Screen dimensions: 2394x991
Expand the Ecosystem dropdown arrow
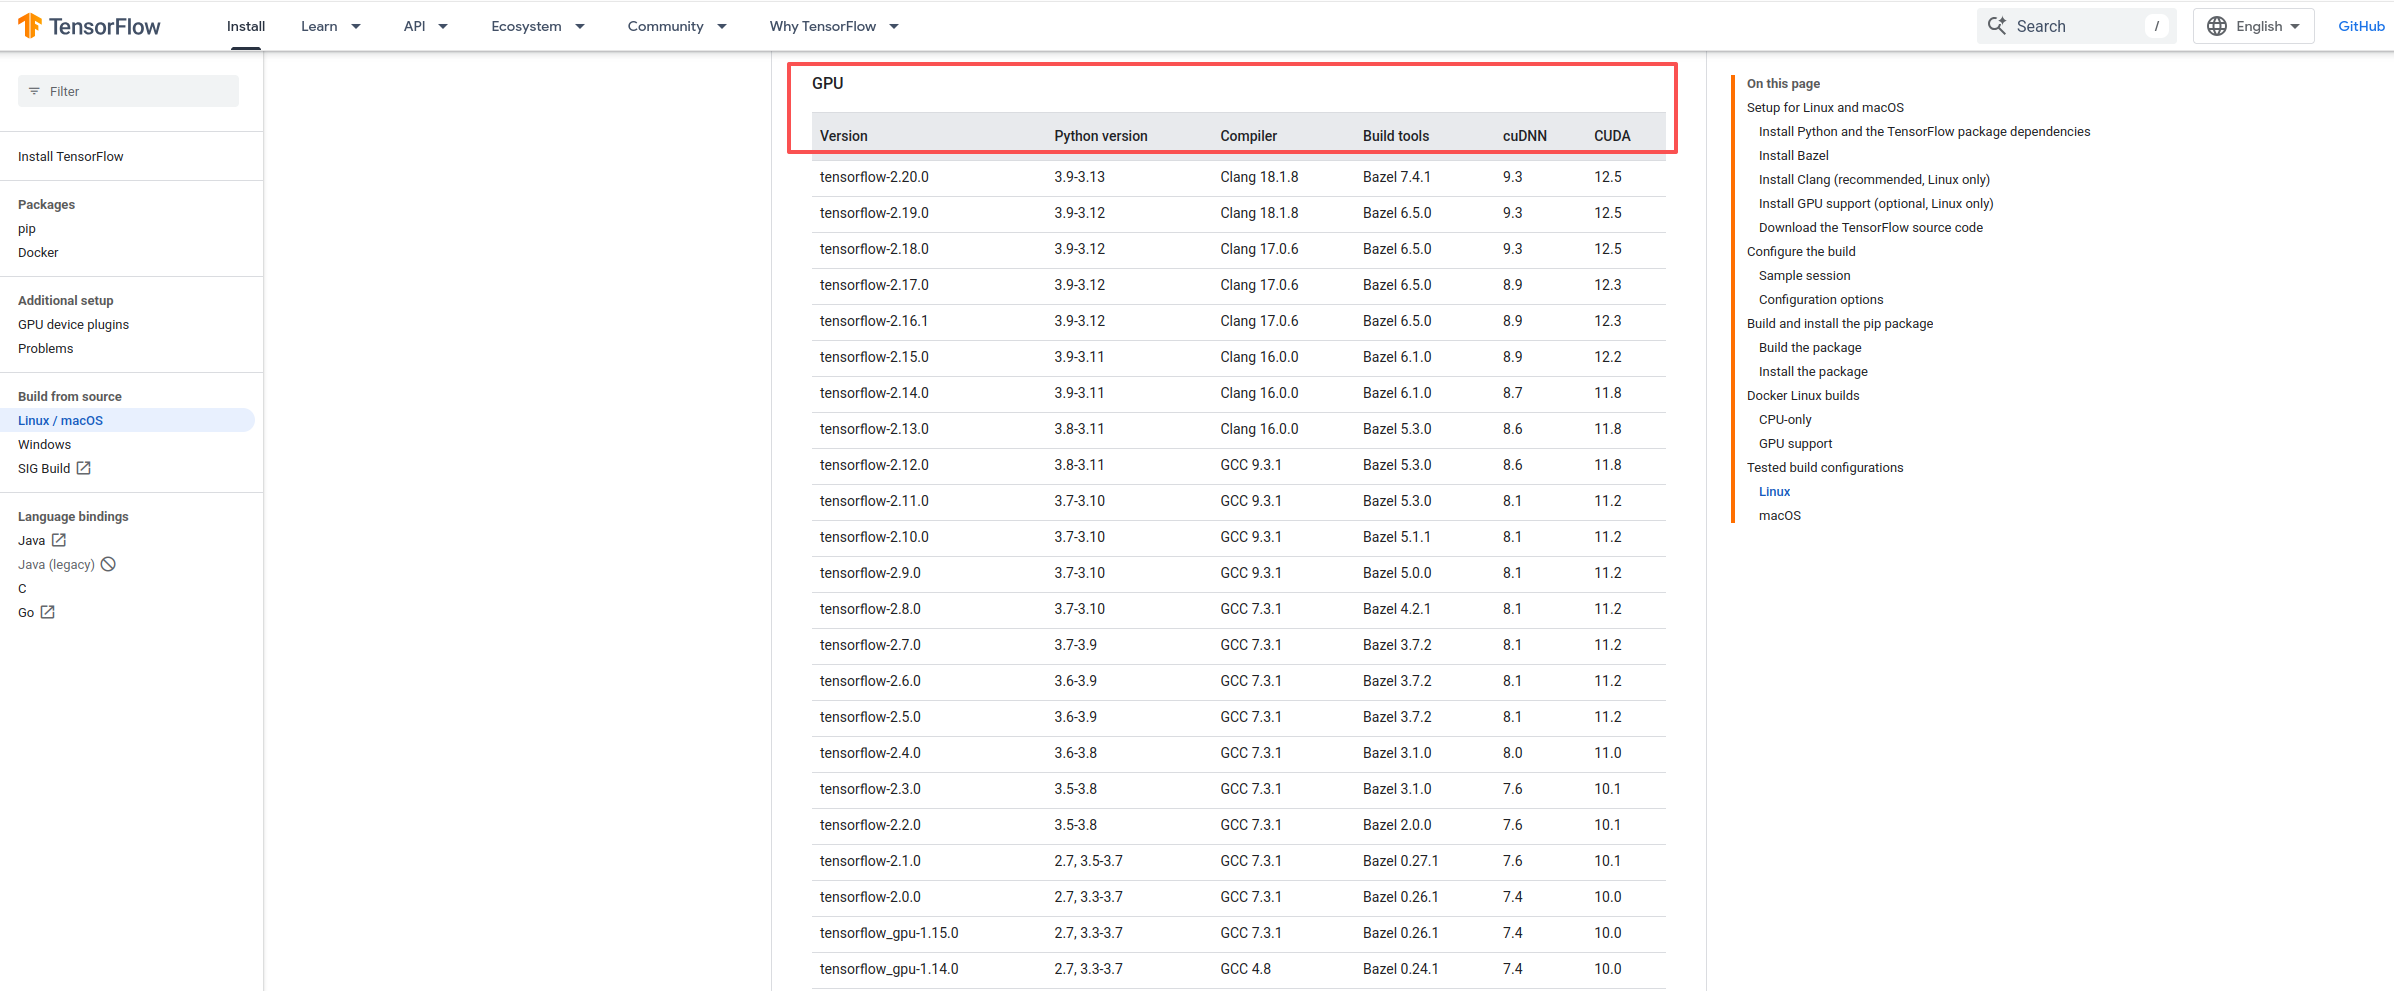click(x=580, y=27)
